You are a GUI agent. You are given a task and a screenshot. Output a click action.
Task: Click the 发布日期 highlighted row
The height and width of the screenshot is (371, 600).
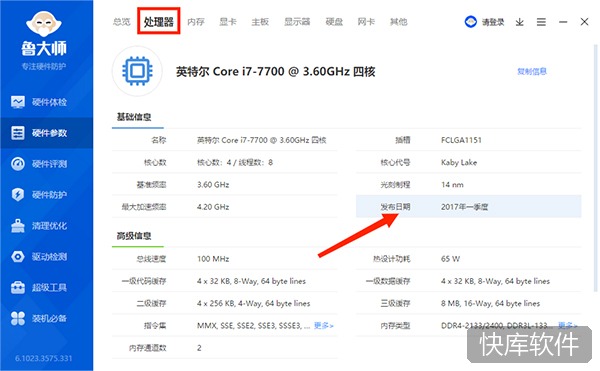pyautogui.click(x=468, y=207)
